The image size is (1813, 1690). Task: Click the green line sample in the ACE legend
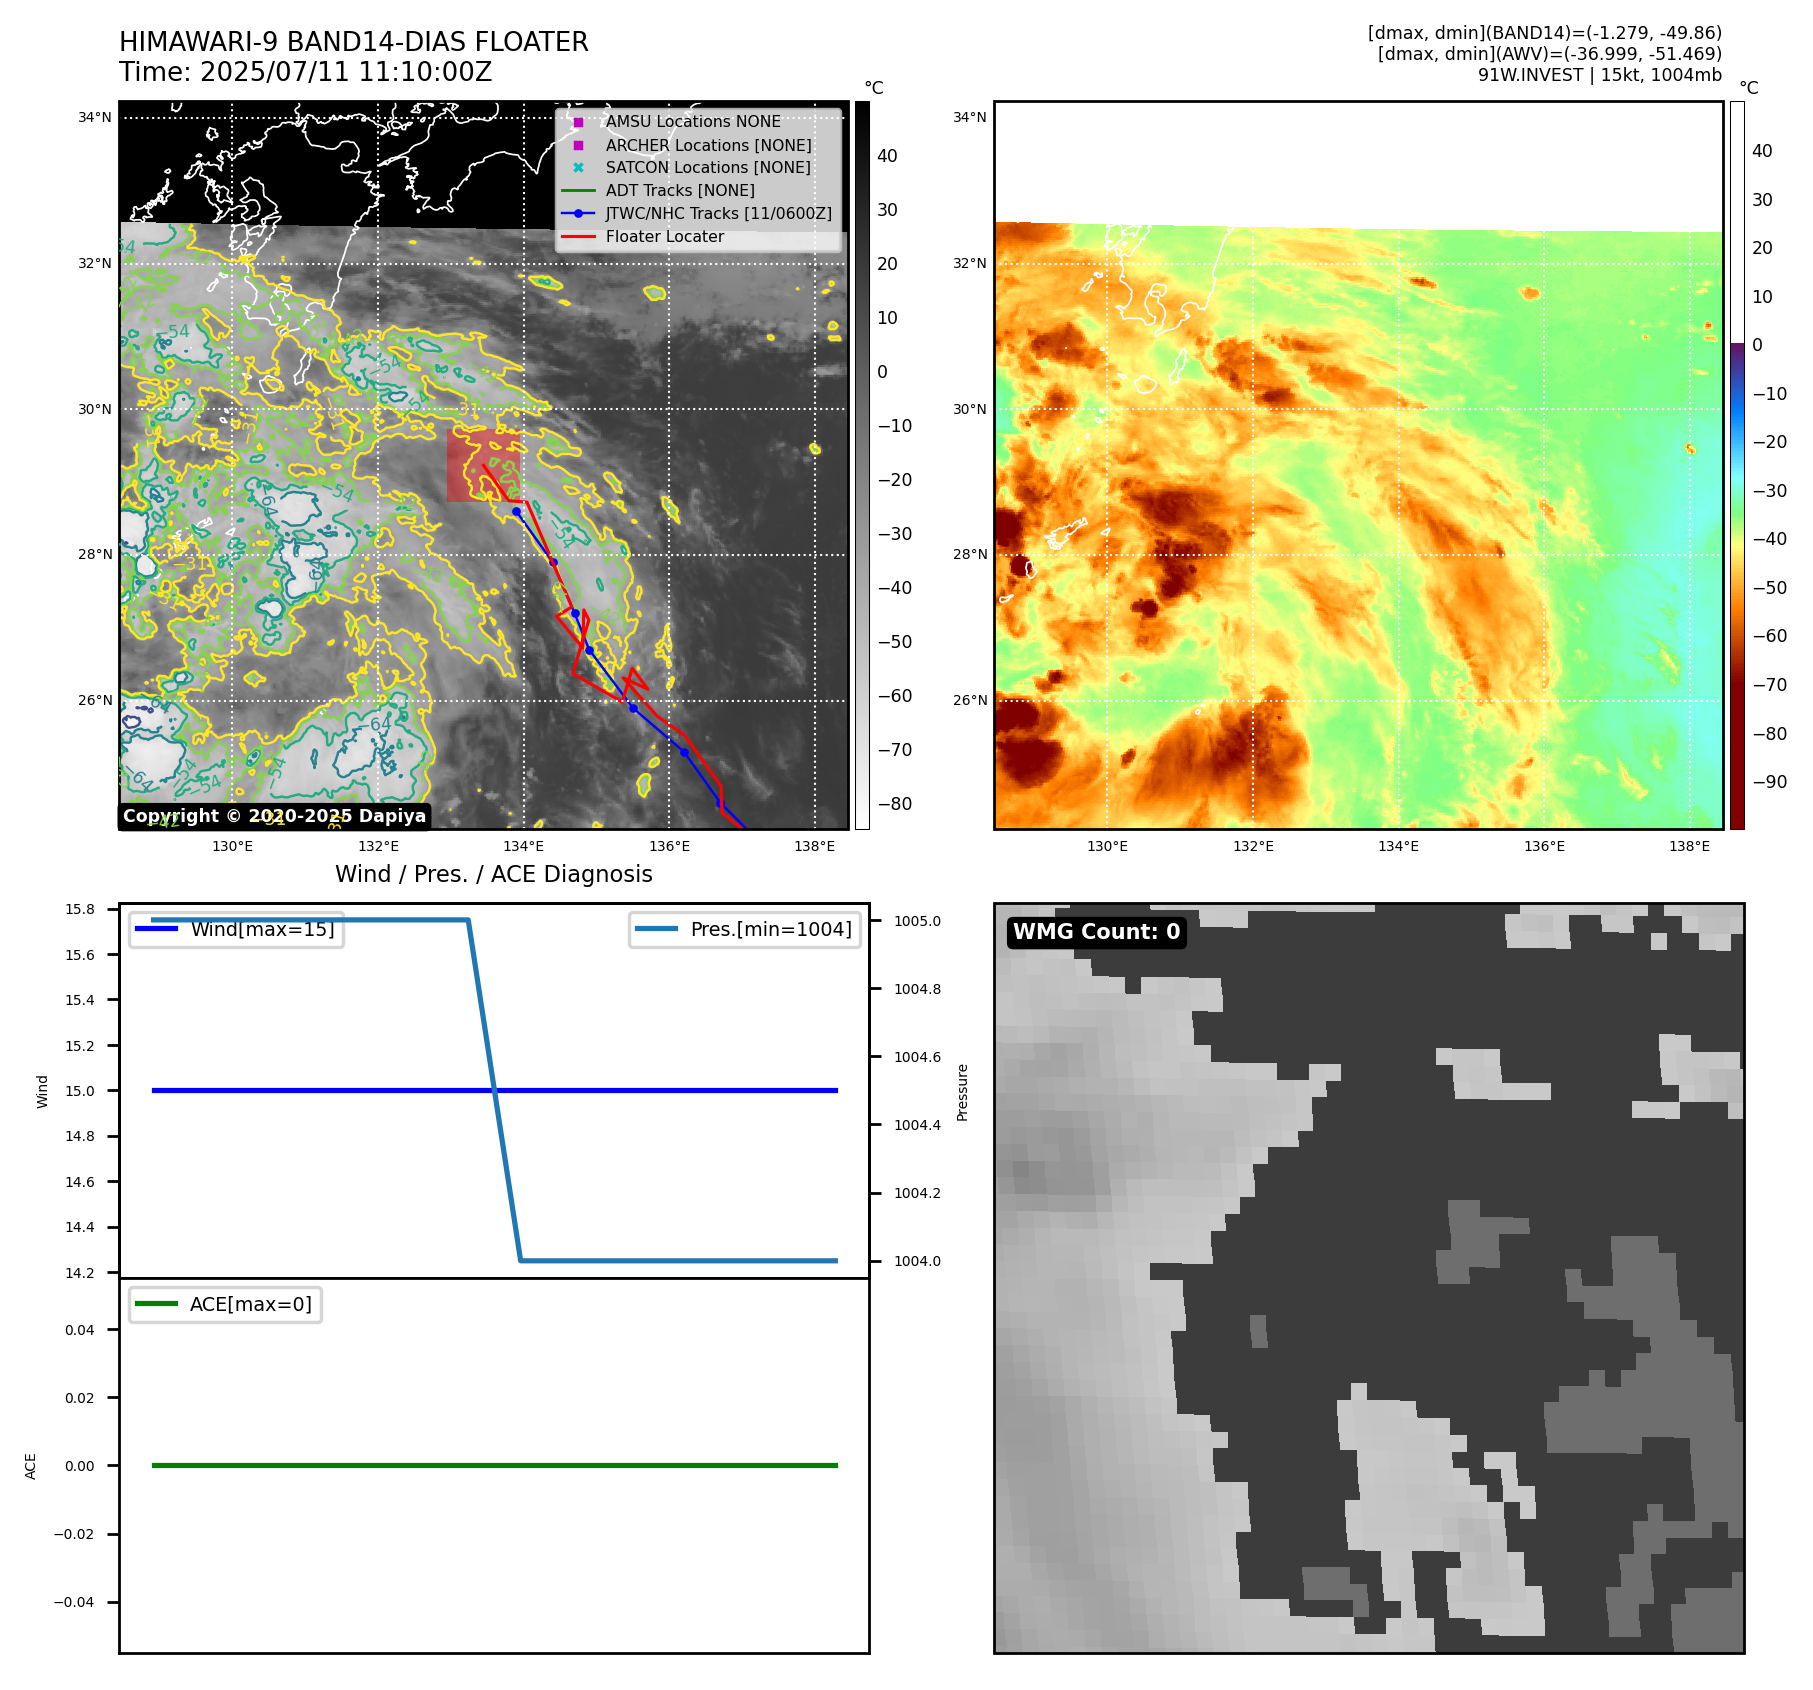[156, 1304]
